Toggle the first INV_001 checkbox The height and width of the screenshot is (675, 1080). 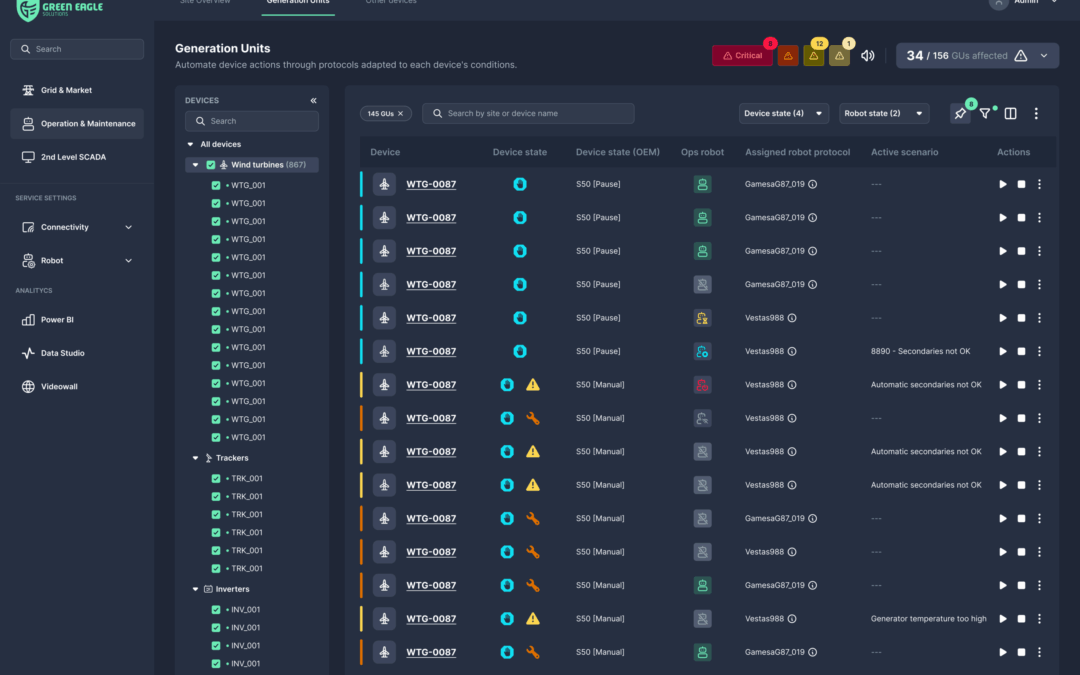point(216,610)
